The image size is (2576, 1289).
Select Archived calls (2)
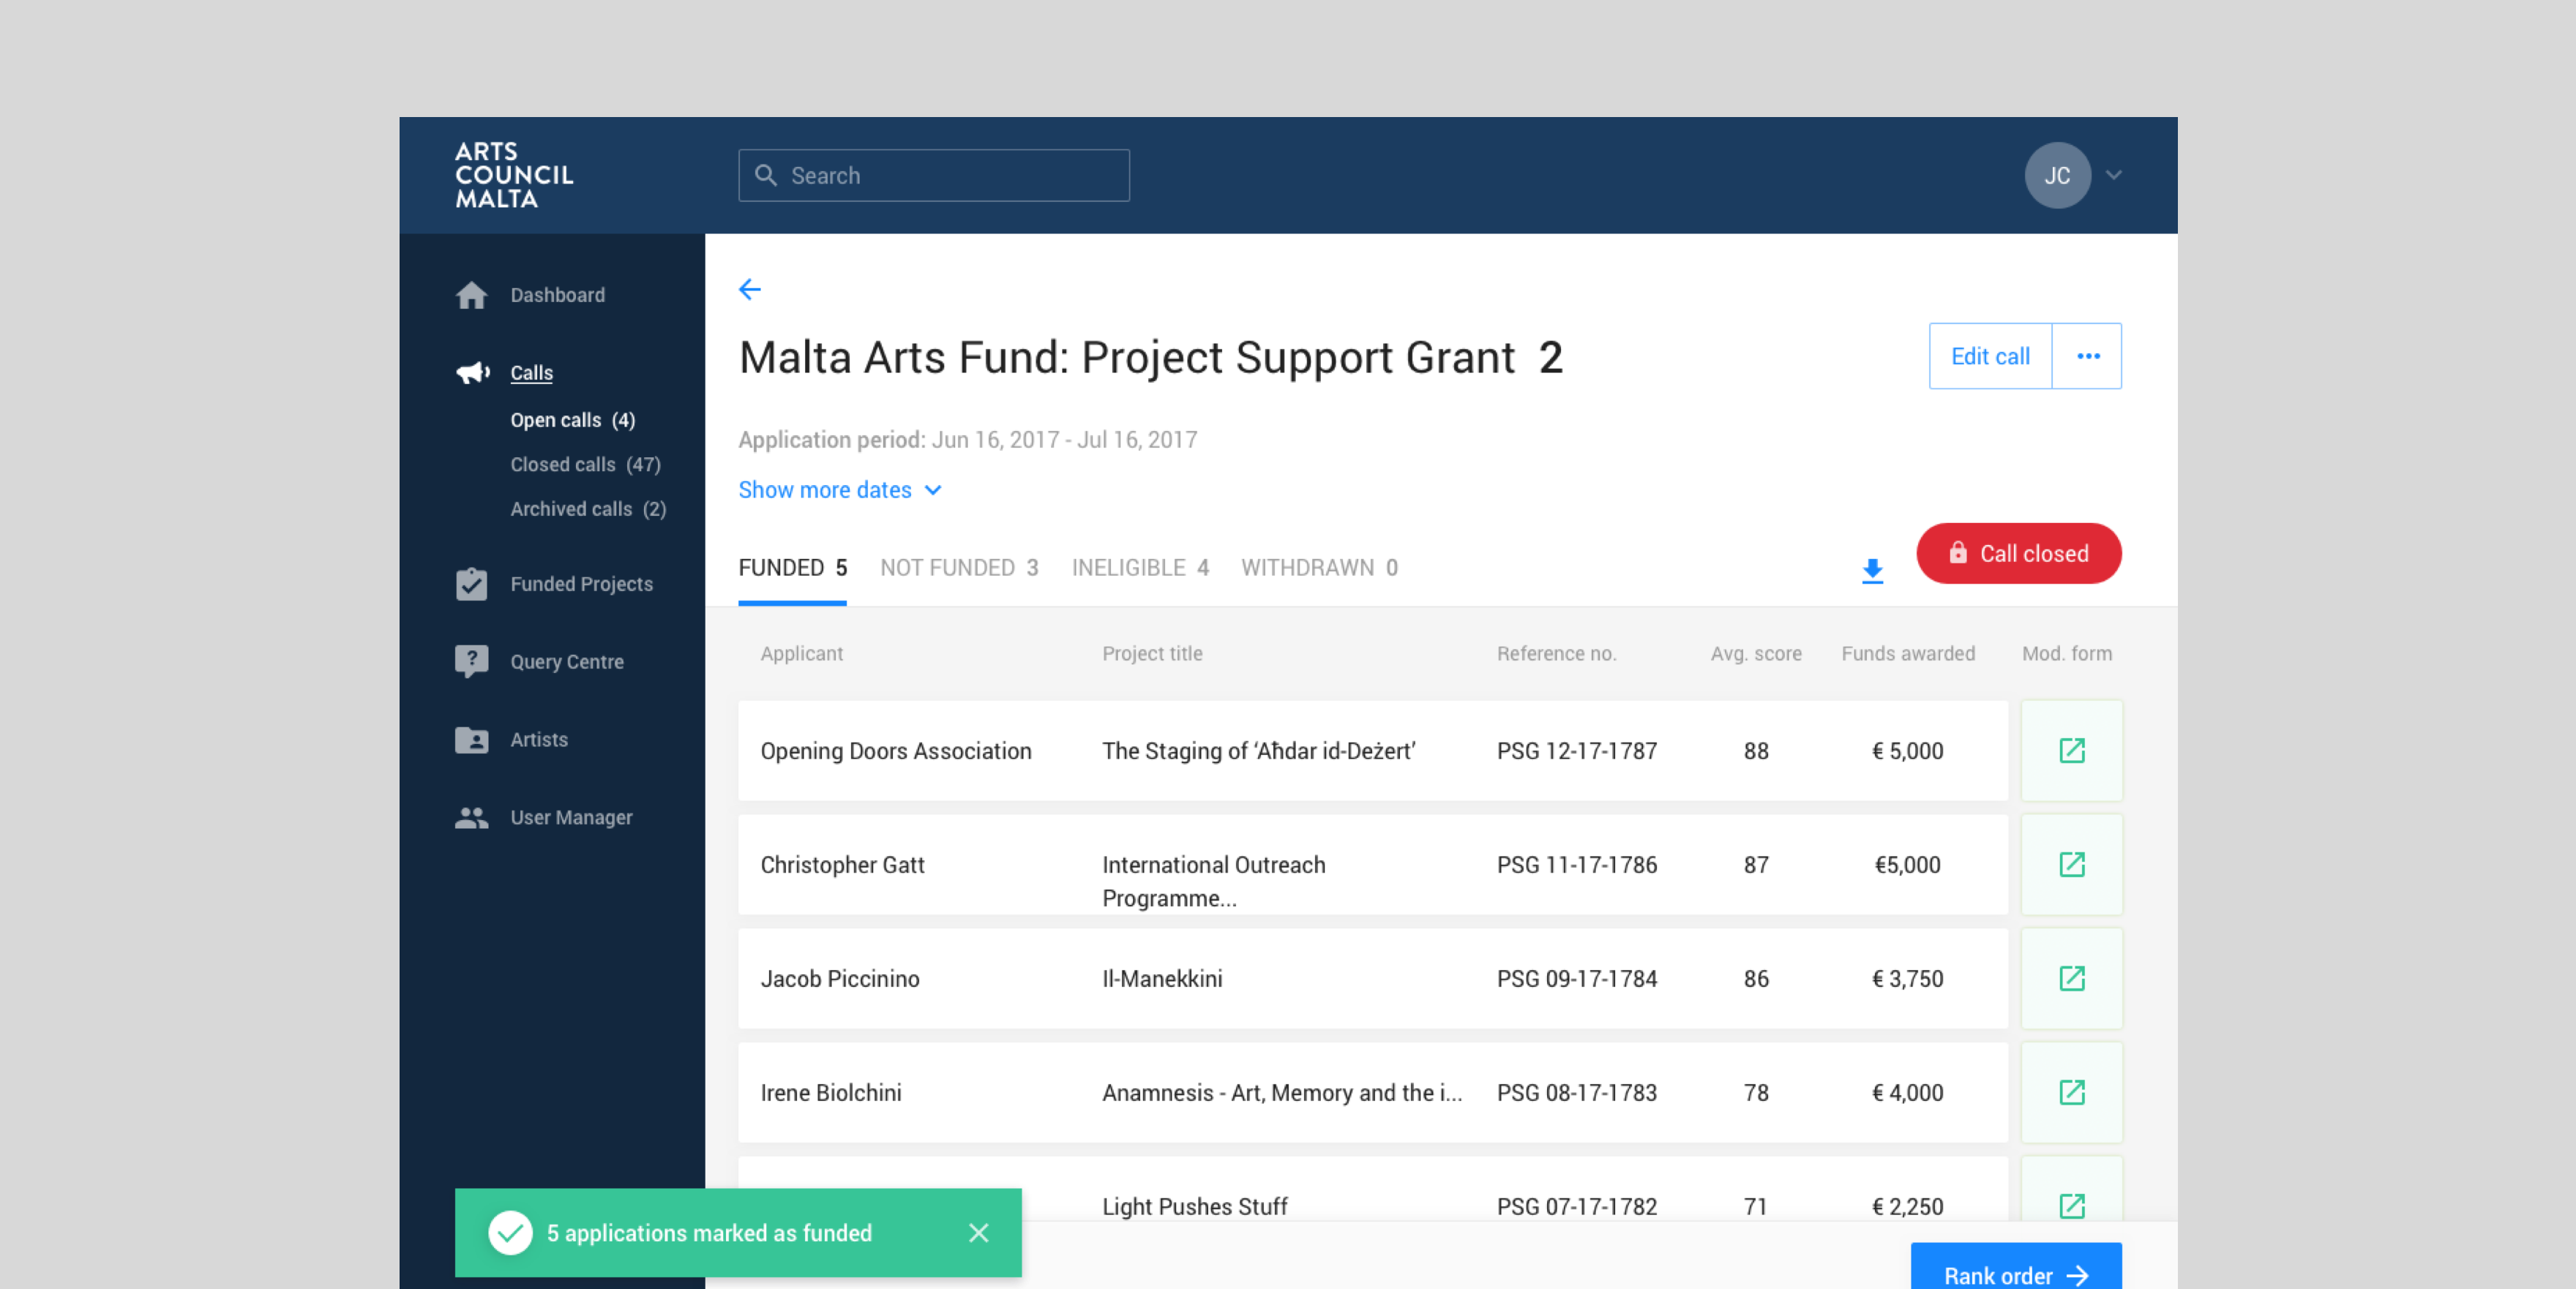(588, 509)
